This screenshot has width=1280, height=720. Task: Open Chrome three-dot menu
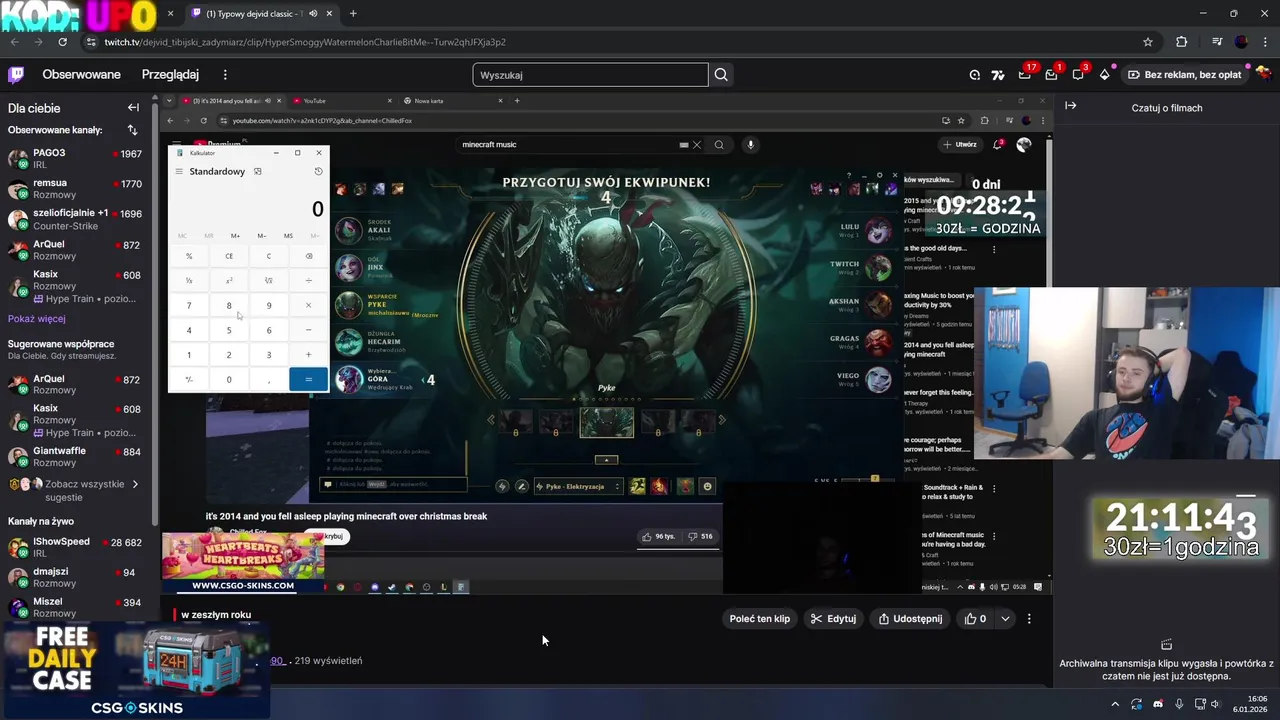coord(1266,42)
